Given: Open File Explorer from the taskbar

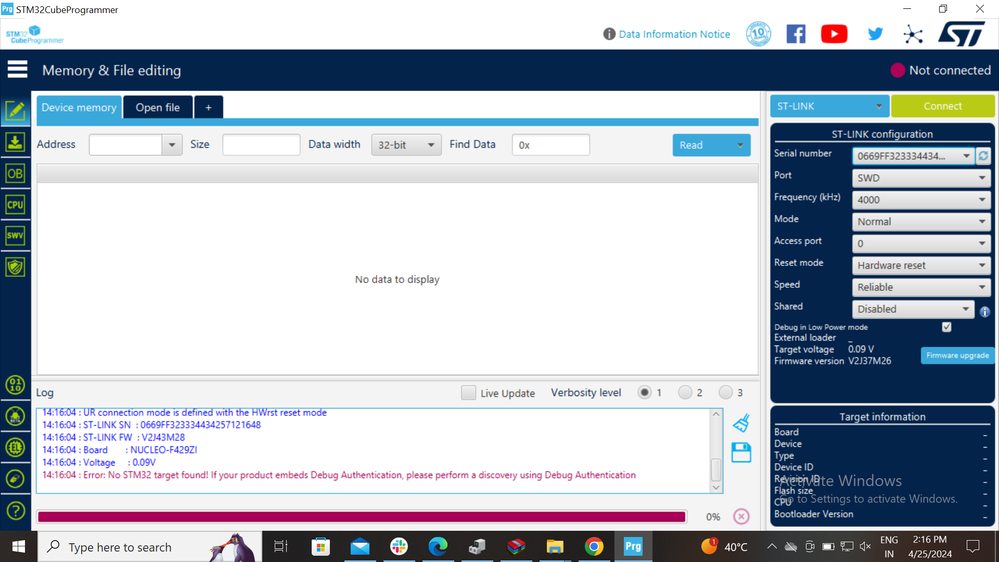Looking at the screenshot, I should tap(555, 547).
